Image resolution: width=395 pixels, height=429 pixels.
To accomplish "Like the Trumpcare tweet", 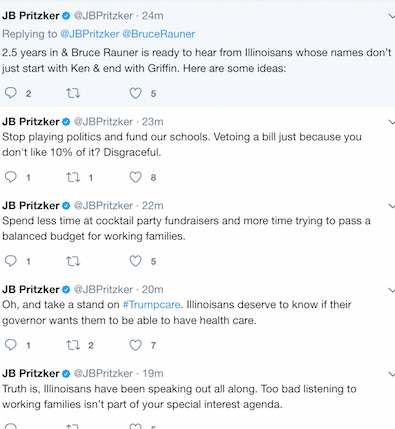I will pyautogui.click(x=135, y=345).
